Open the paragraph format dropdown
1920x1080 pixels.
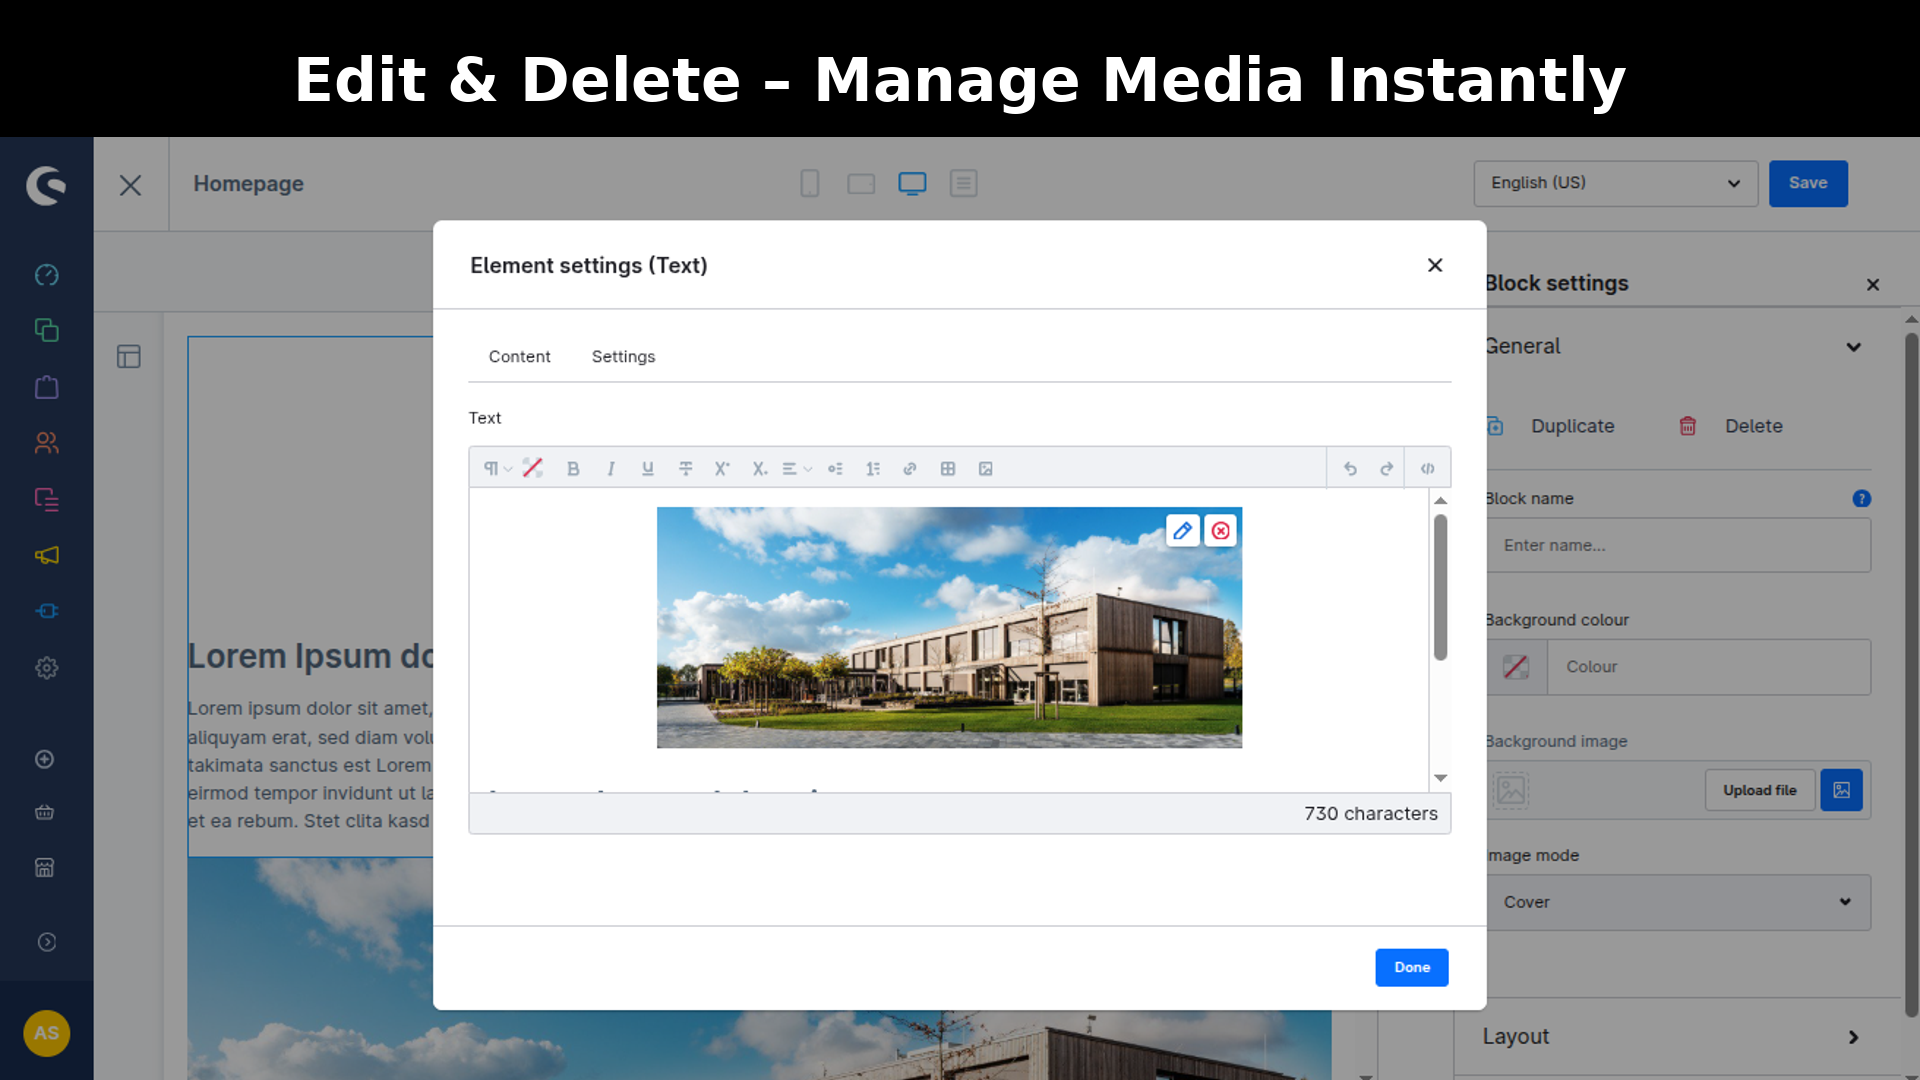point(497,468)
